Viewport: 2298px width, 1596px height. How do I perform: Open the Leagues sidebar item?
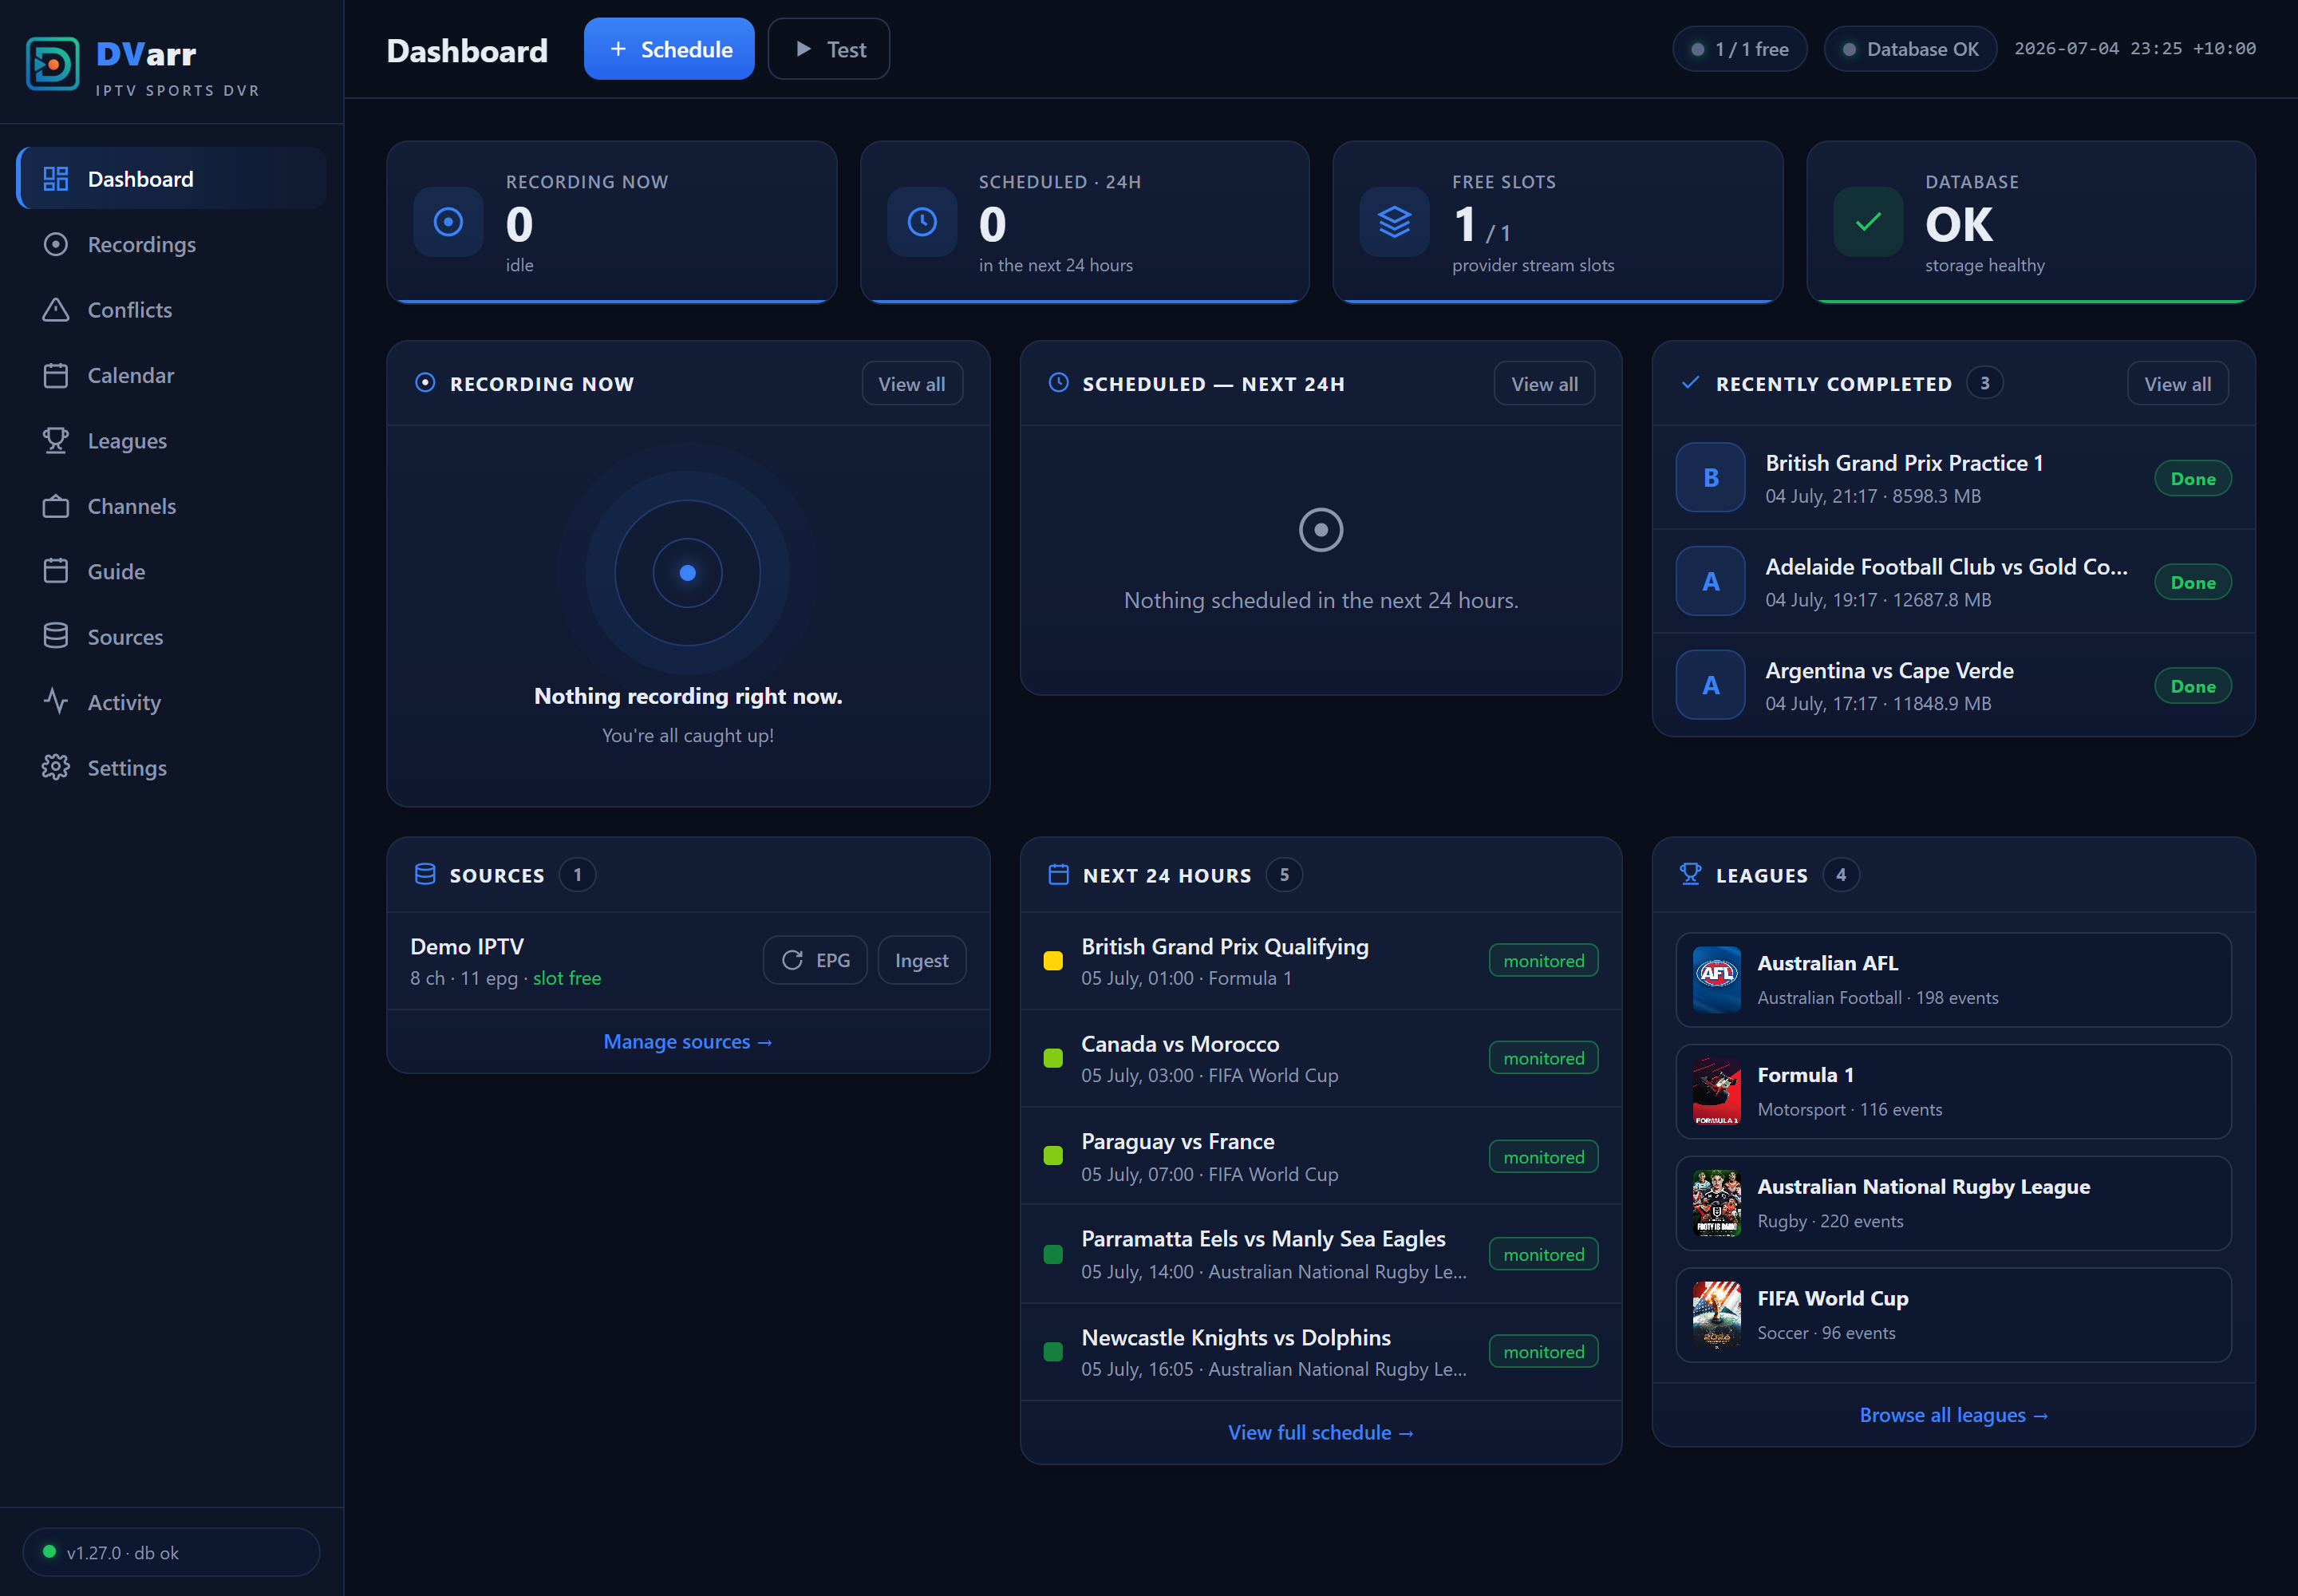172,441
